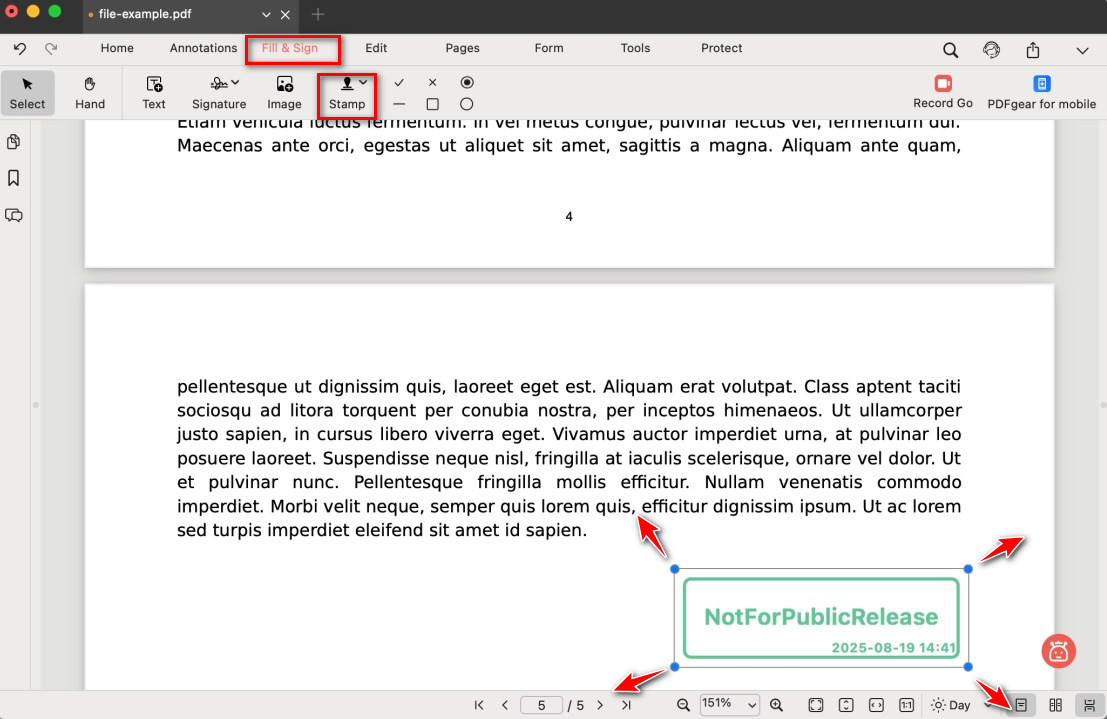
Task: Enable two-page side-by-side view
Action: (x=1055, y=705)
